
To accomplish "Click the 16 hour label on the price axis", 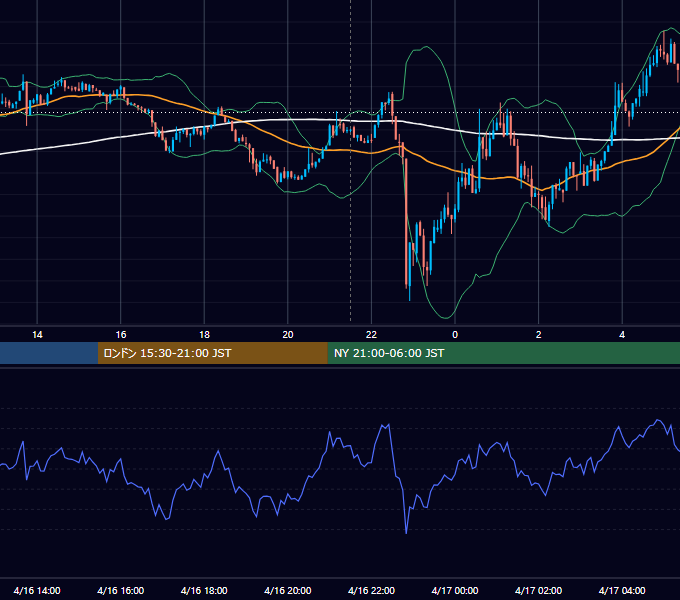I will point(121,335).
